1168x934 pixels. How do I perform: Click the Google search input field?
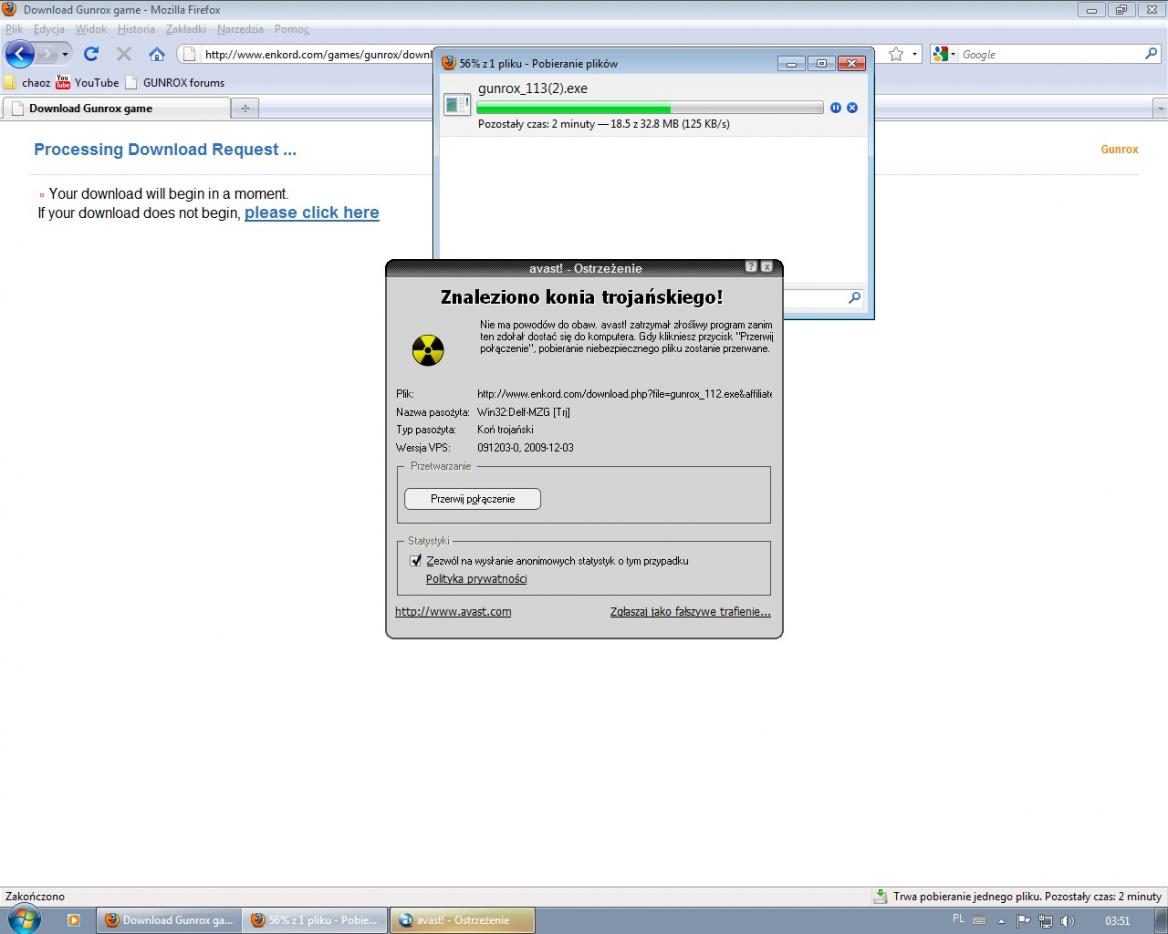pos(1050,54)
